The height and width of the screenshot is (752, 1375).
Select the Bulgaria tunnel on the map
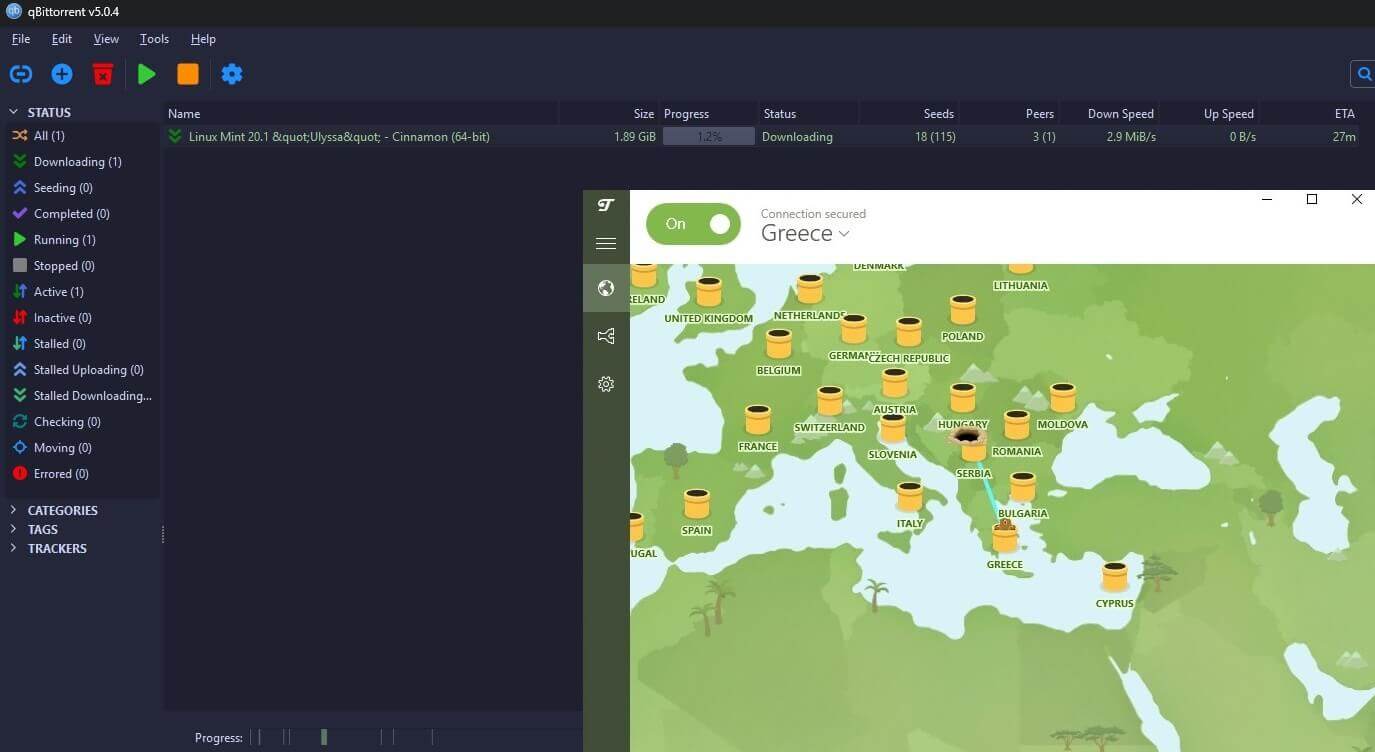(x=1023, y=487)
